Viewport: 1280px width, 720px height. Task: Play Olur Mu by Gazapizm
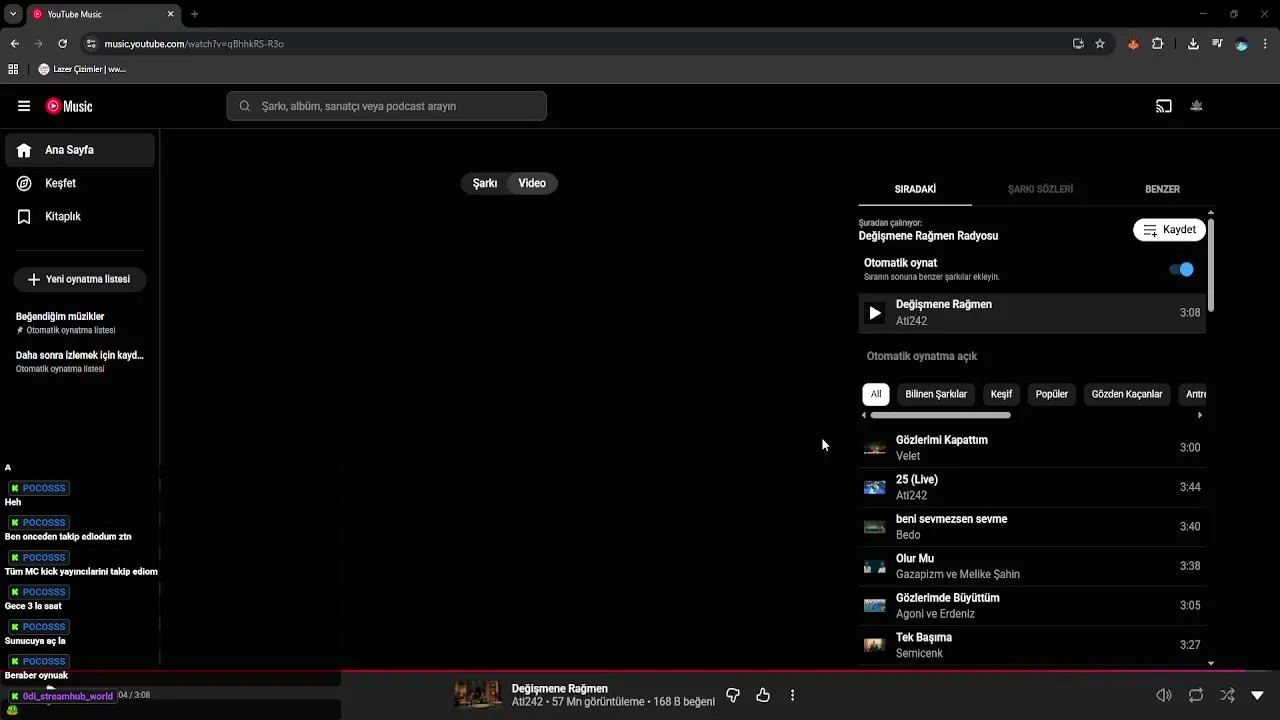[1032, 566]
